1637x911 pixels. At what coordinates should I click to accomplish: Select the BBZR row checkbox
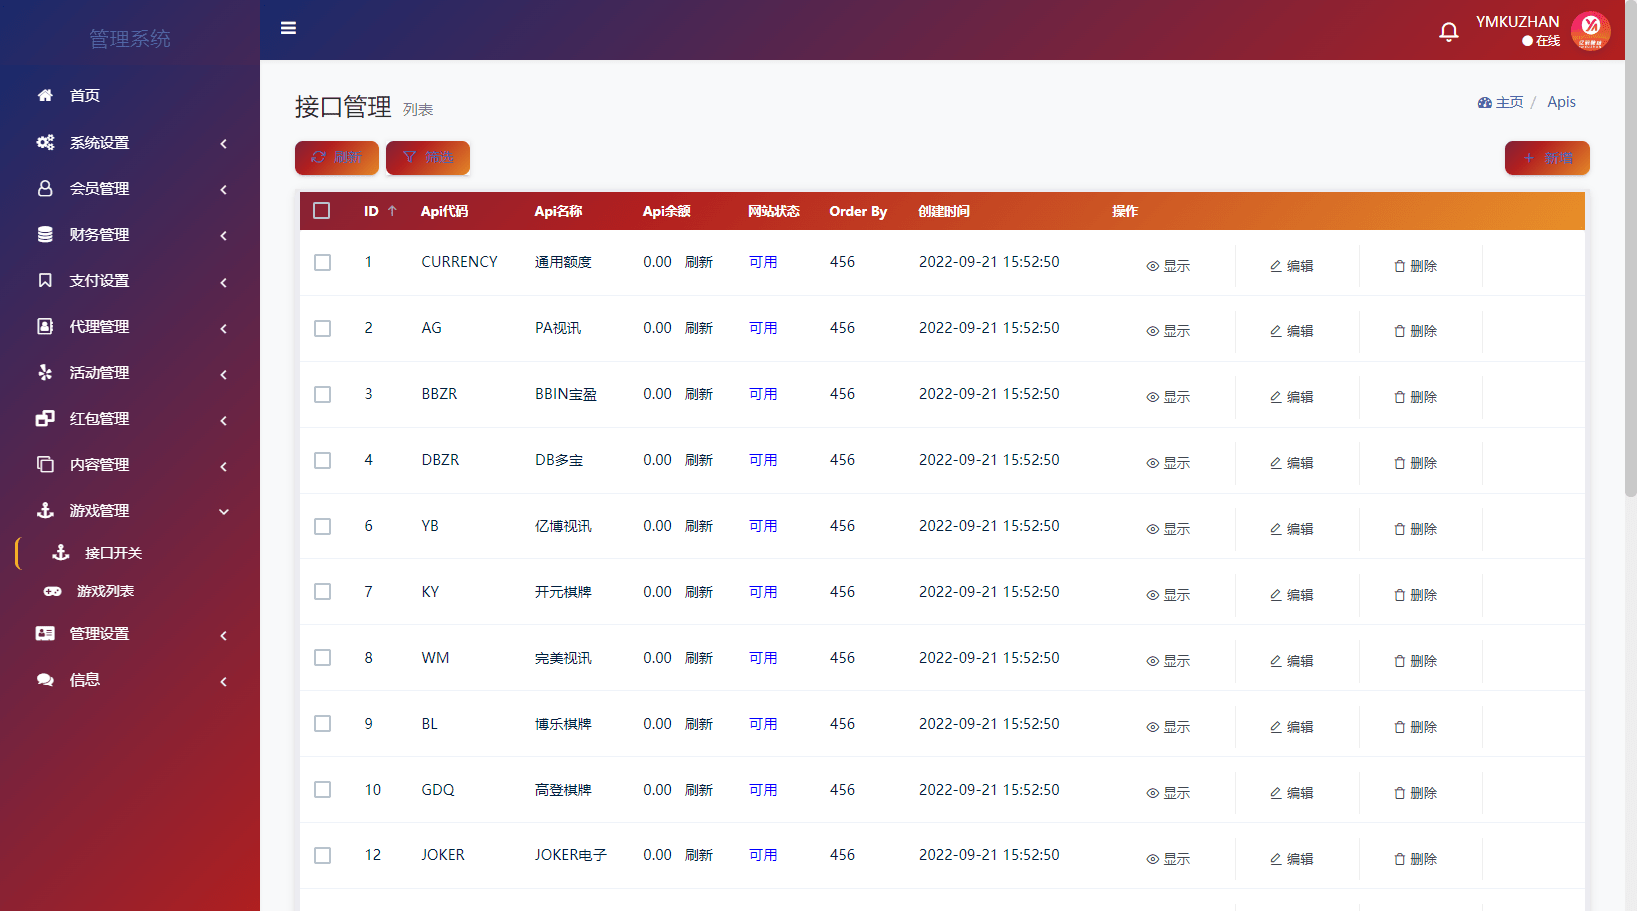pos(322,394)
